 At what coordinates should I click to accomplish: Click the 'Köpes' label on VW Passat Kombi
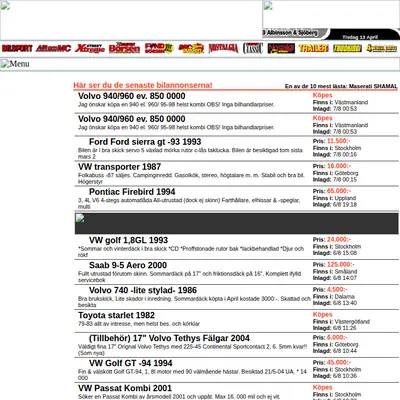click(322, 387)
